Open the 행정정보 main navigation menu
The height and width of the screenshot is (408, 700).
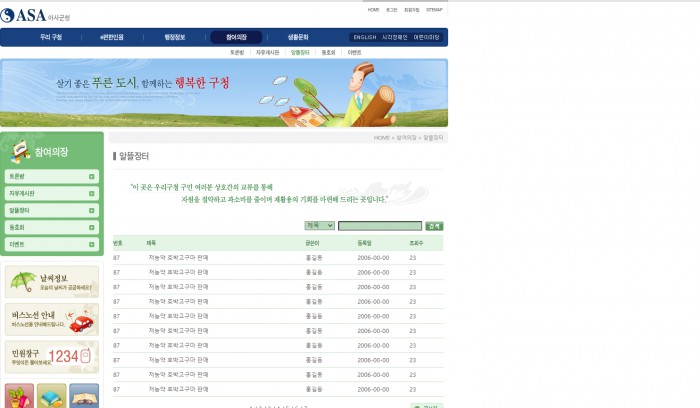(175, 37)
